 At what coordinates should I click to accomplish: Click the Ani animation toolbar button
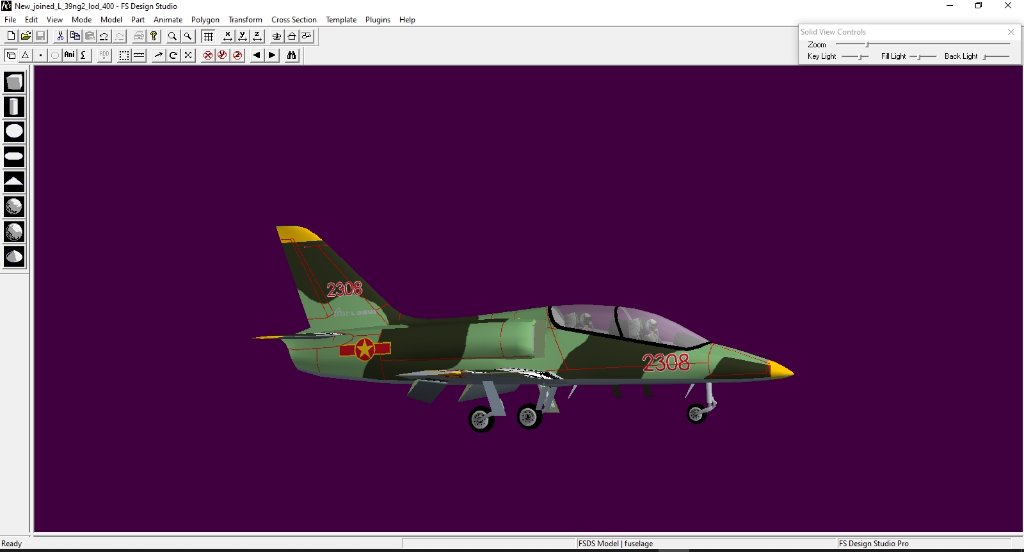point(69,55)
